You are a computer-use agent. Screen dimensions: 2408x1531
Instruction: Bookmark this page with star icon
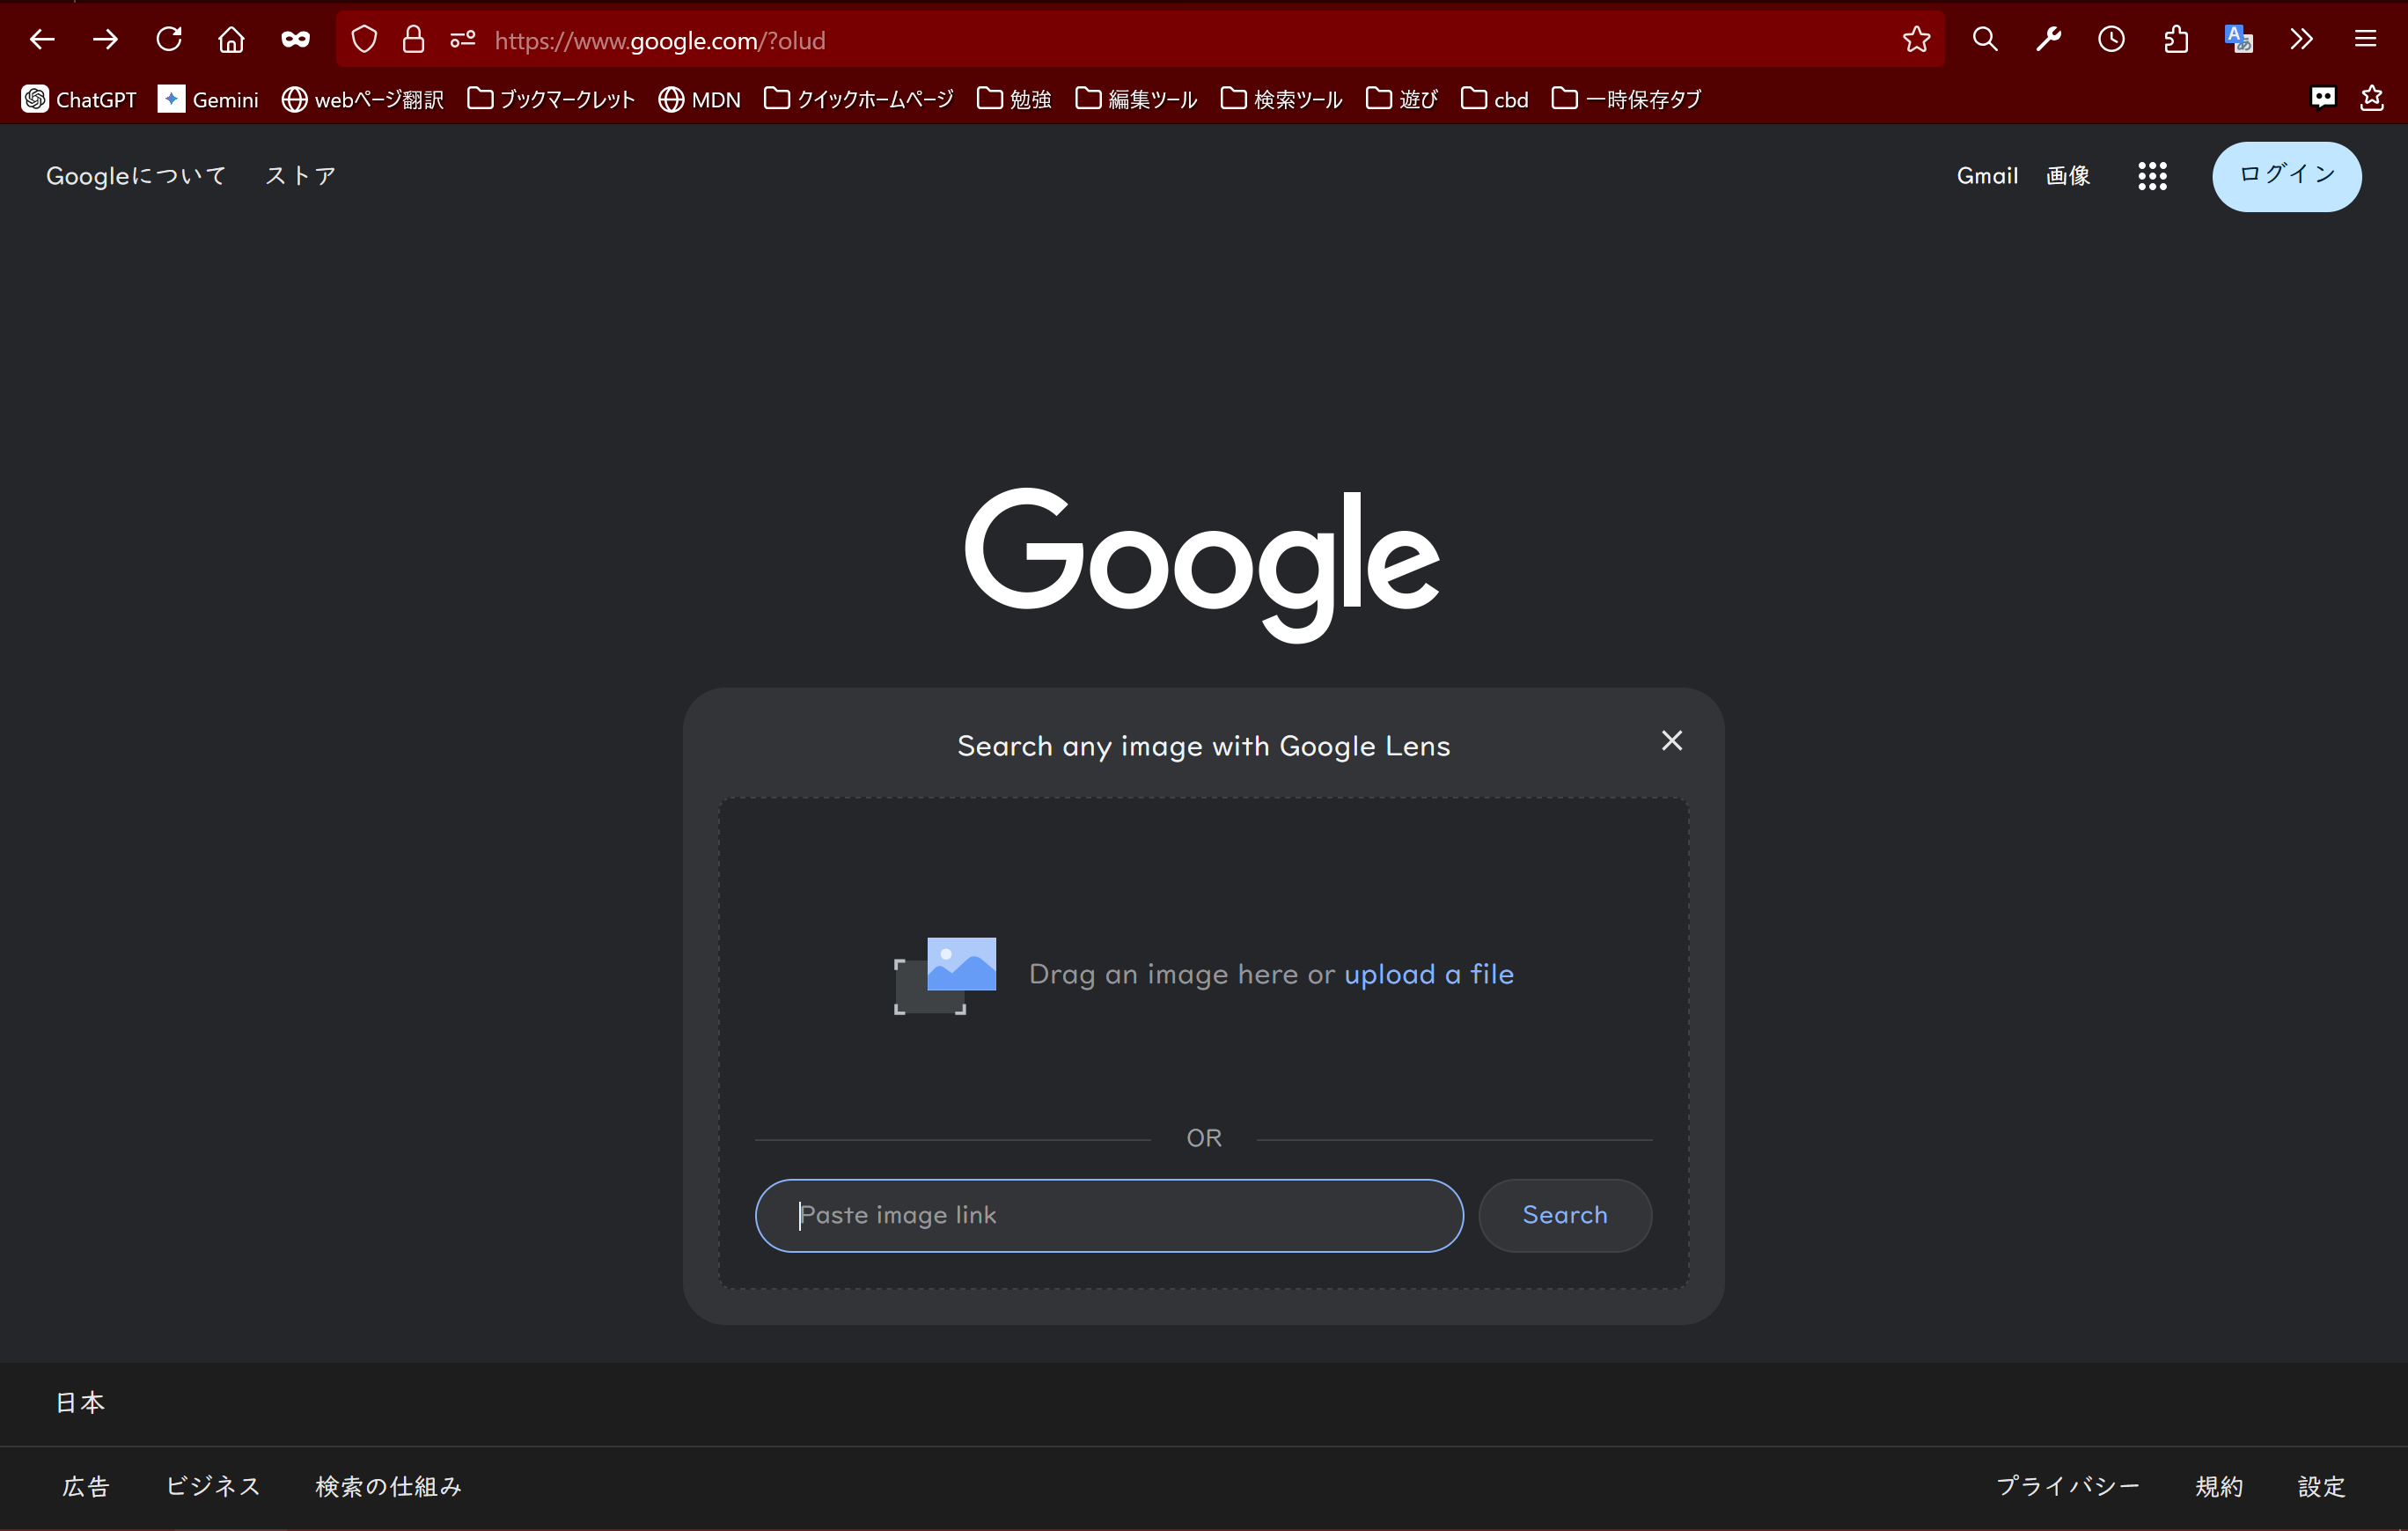[x=1916, y=40]
